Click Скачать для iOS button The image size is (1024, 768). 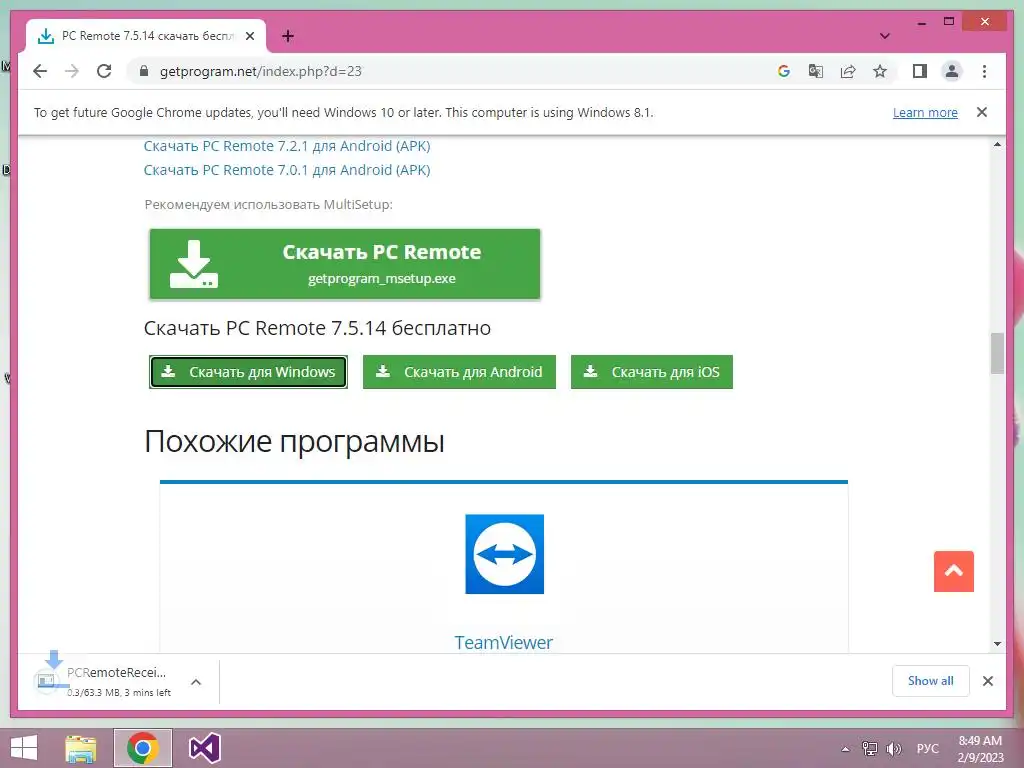[652, 372]
